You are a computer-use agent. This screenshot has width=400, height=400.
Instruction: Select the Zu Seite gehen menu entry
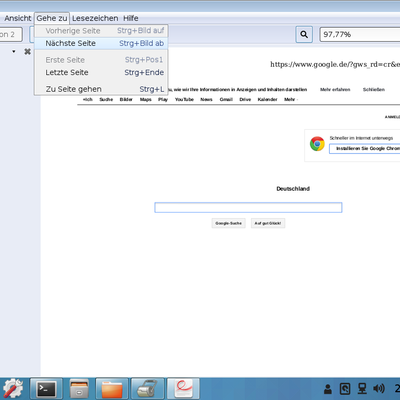(x=101, y=89)
